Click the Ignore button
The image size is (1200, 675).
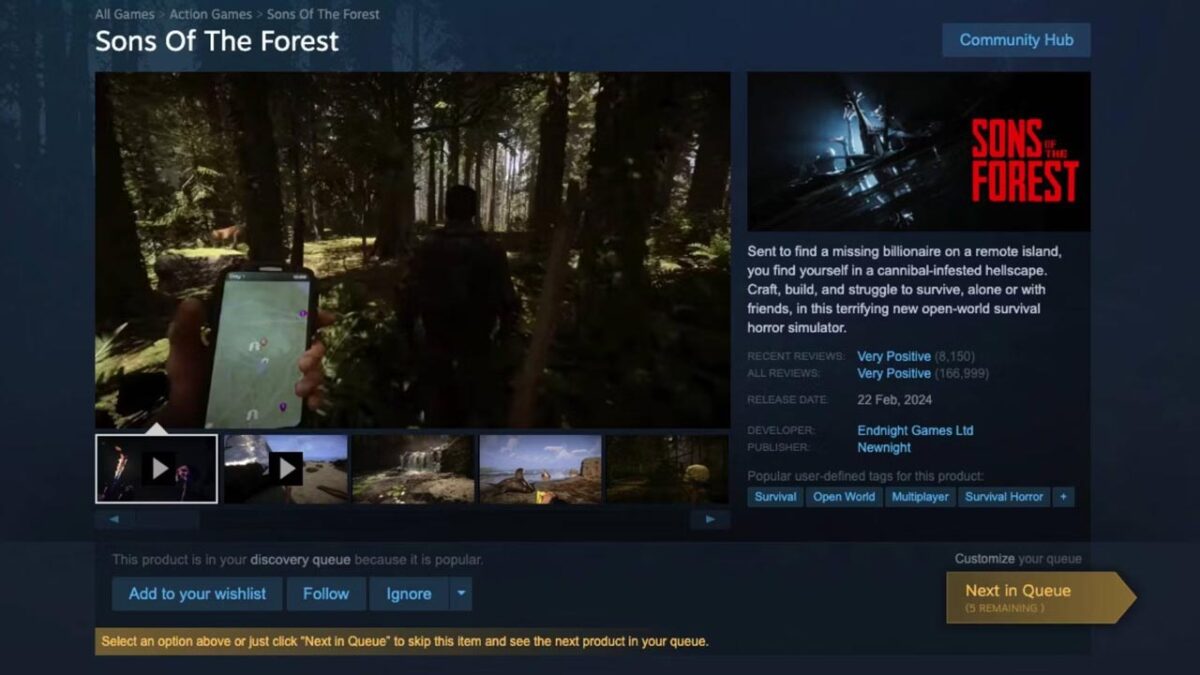tap(409, 594)
